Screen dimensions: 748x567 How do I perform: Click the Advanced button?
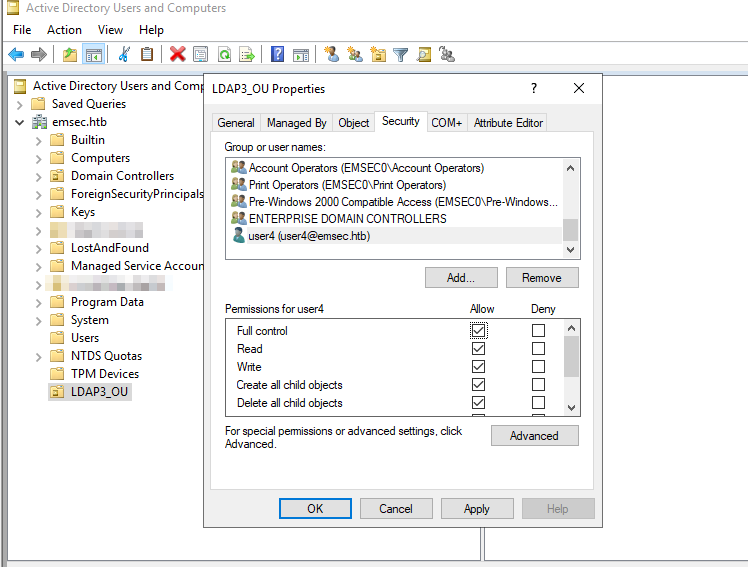click(x=534, y=436)
